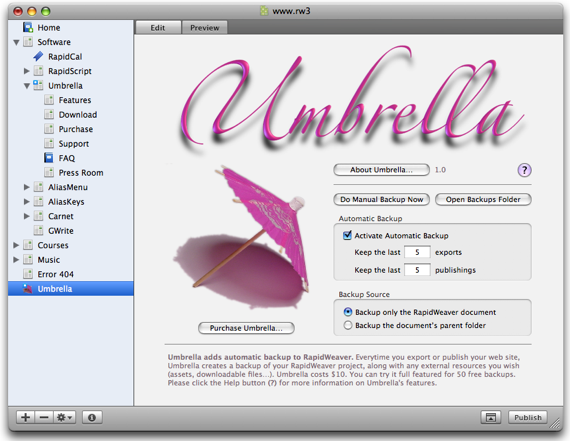Click the Press Room page icon
This screenshot has height=441, width=570.
(49, 172)
